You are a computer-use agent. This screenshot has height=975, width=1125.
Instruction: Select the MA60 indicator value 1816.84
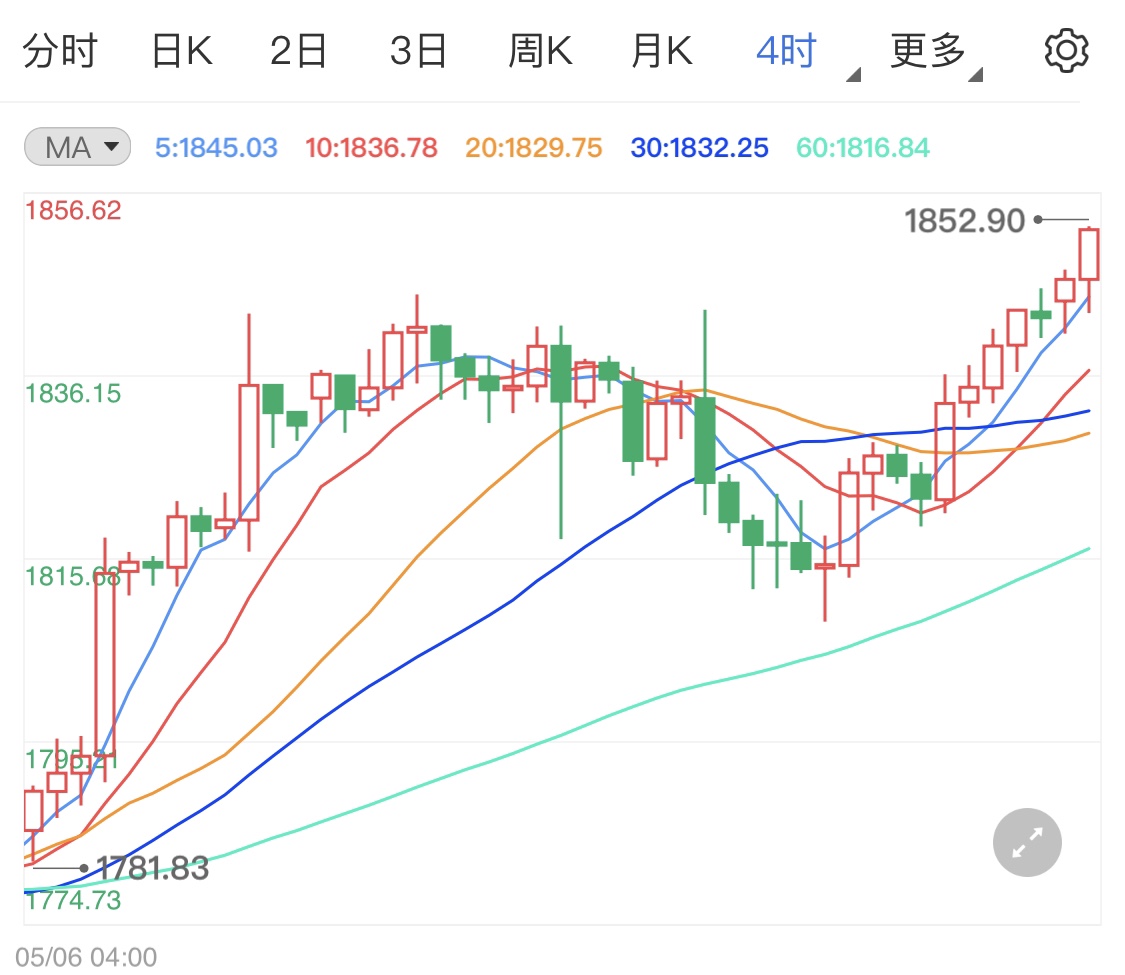click(861, 147)
